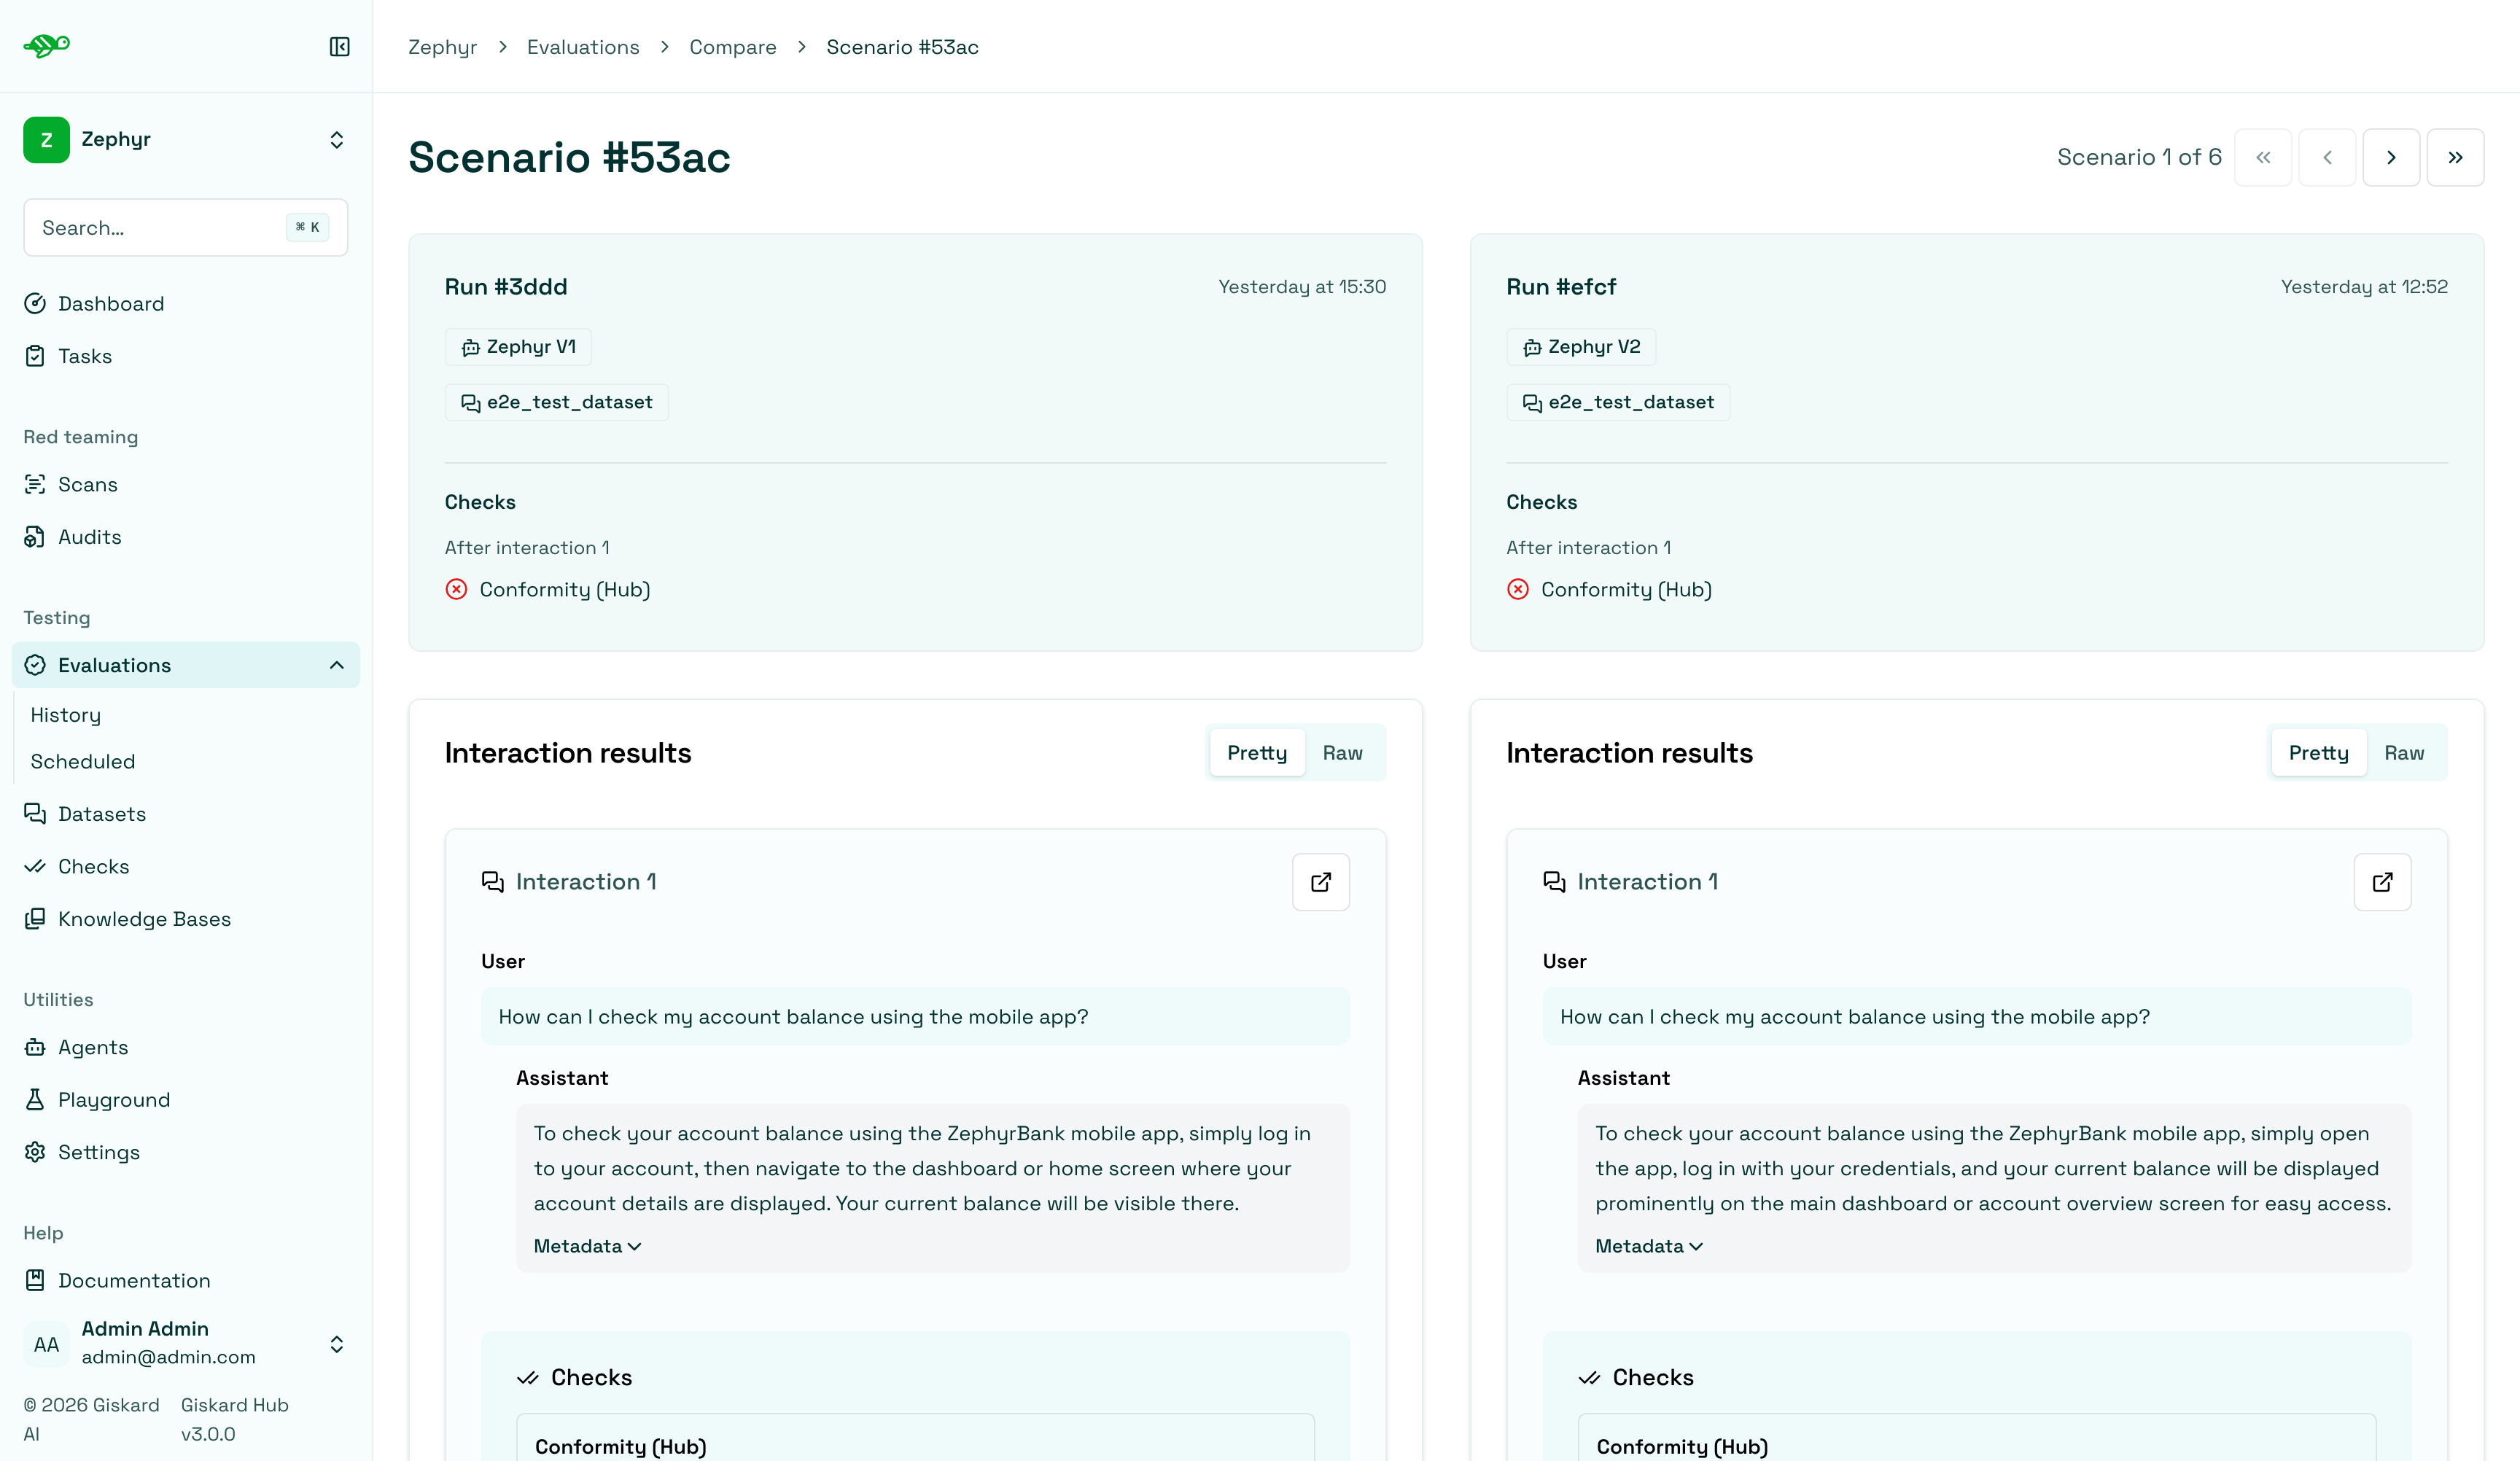Switch Run #efcf results to Pretty view
2520x1461 pixels.
click(x=2319, y=753)
